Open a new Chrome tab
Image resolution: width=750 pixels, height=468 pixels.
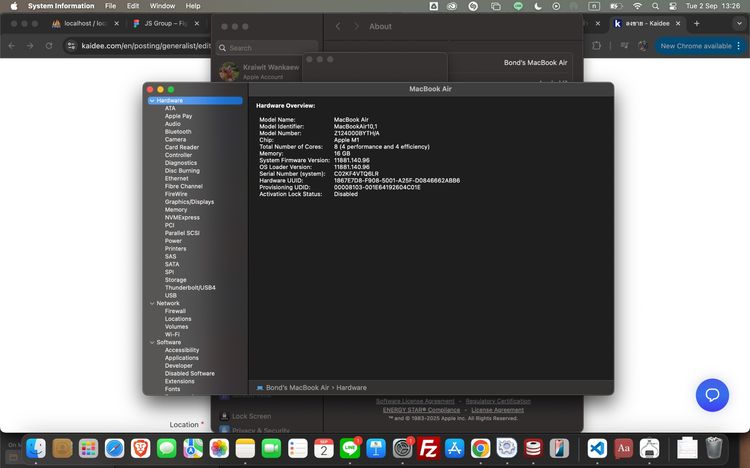coord(696,23)
